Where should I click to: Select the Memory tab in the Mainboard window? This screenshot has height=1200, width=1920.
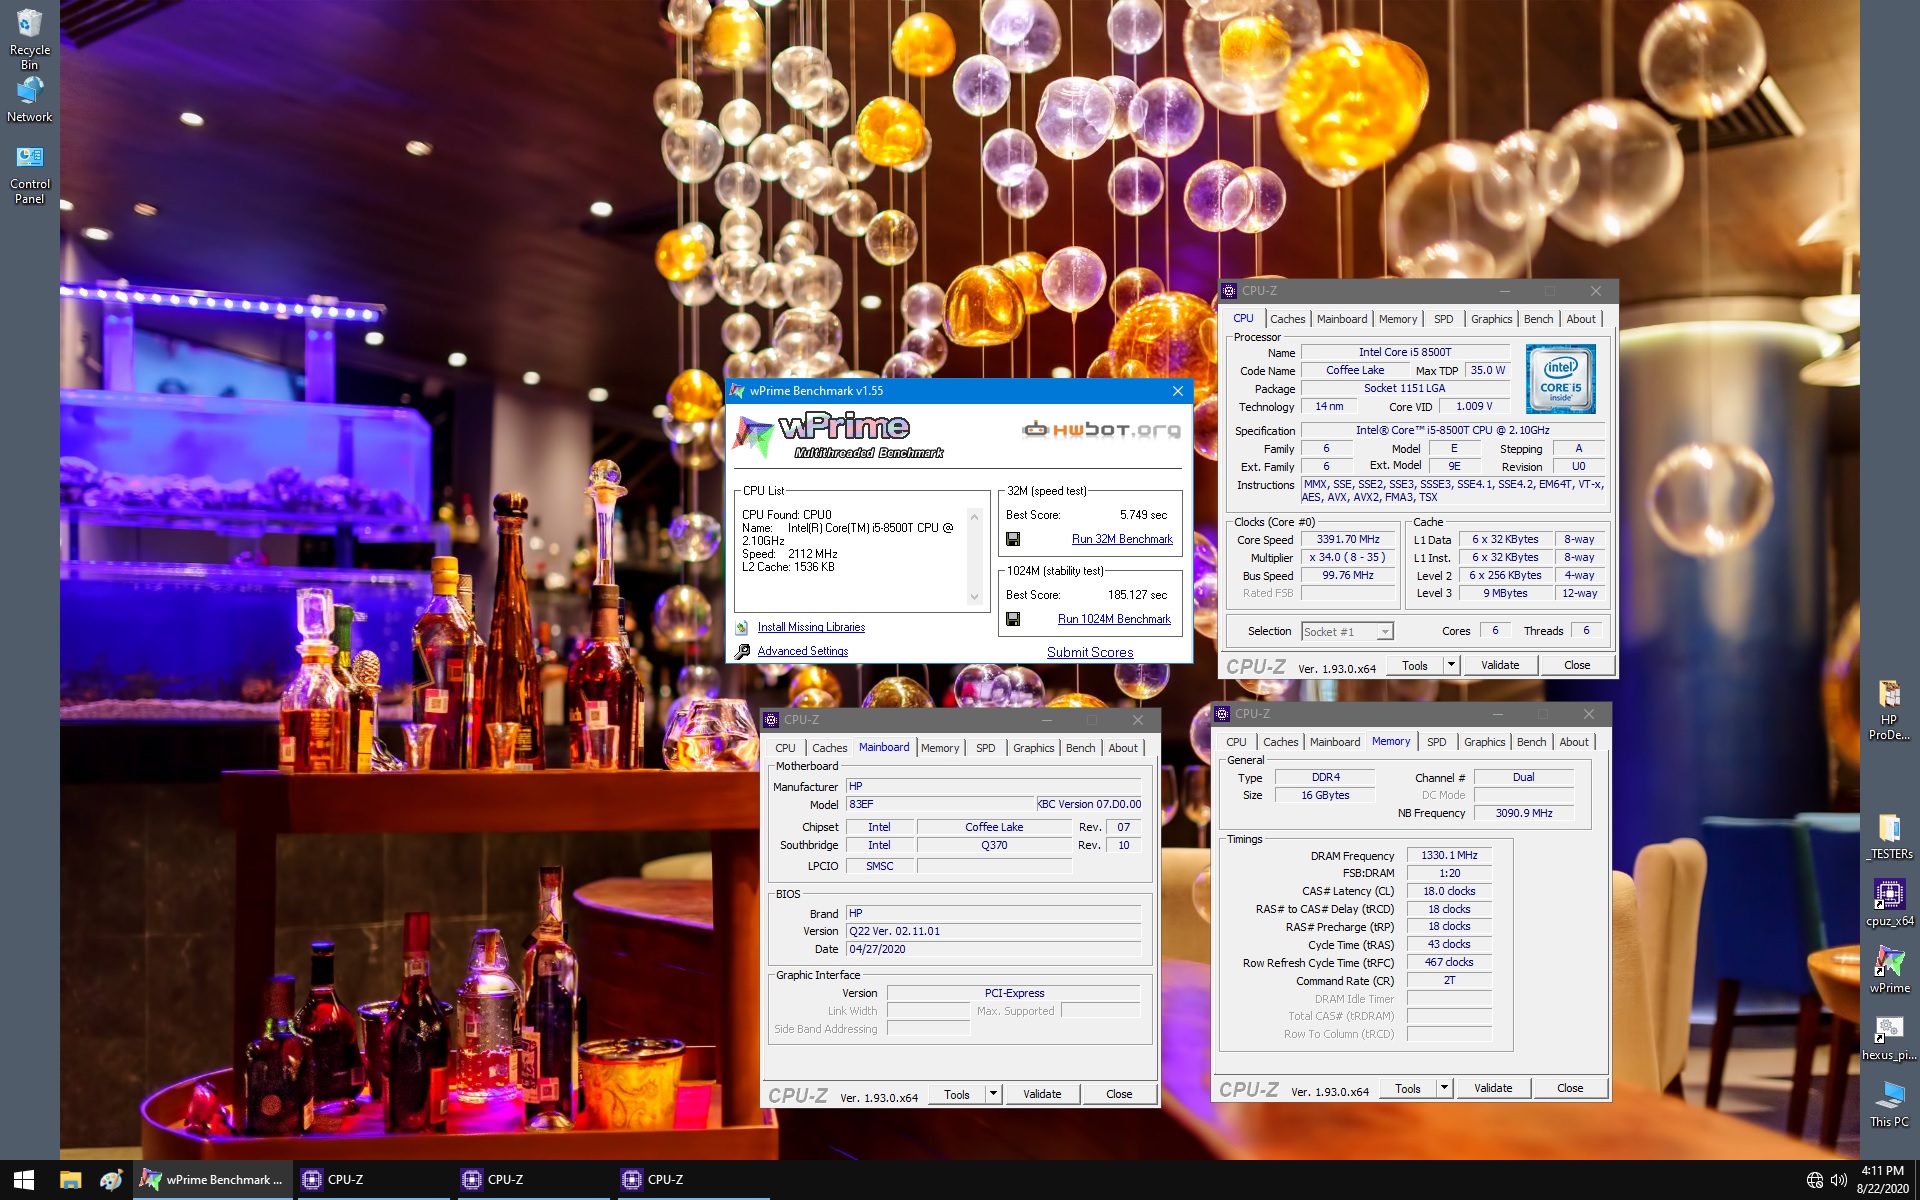pyautogui.click(x=939, y=748)
